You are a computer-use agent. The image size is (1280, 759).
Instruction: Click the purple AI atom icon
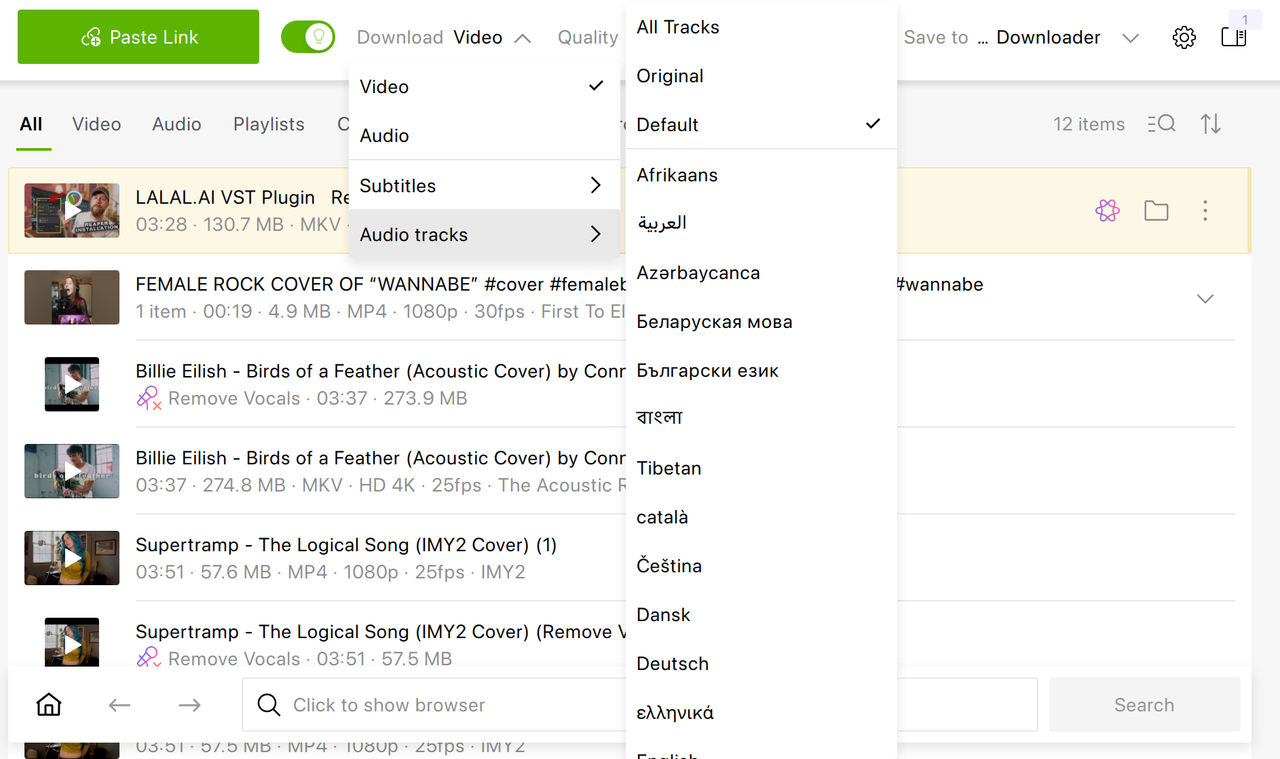click(x=1107, y=210)
